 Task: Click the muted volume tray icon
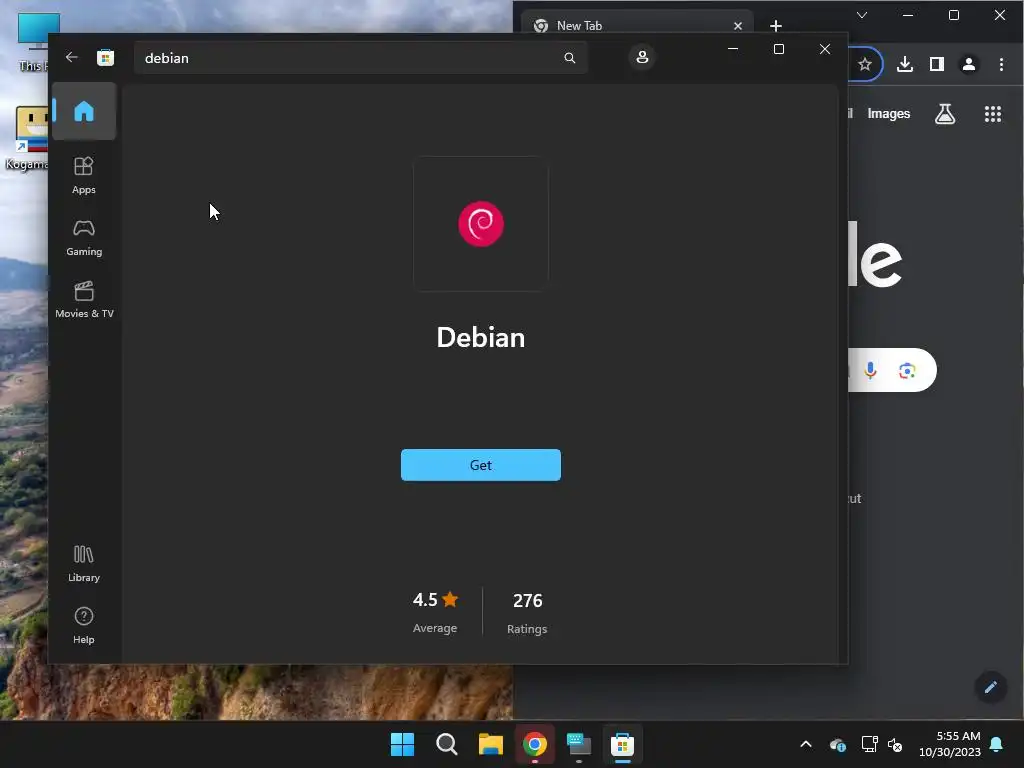click(895, 744)
